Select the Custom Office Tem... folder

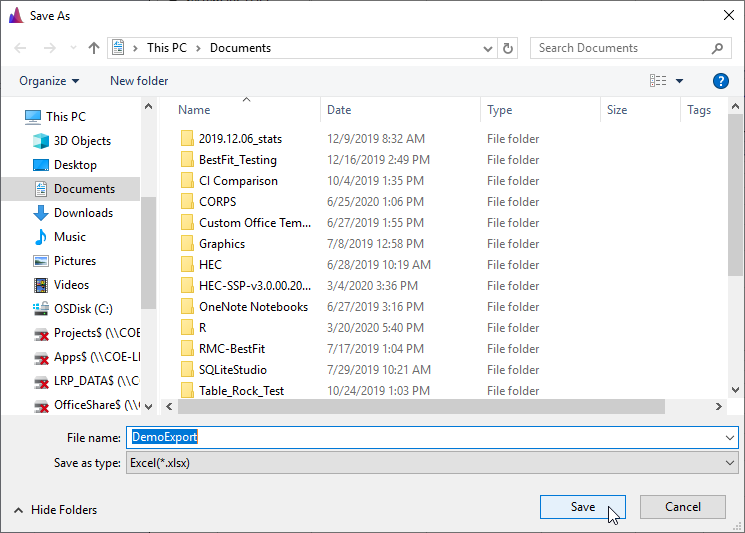[x=246, y=223]
